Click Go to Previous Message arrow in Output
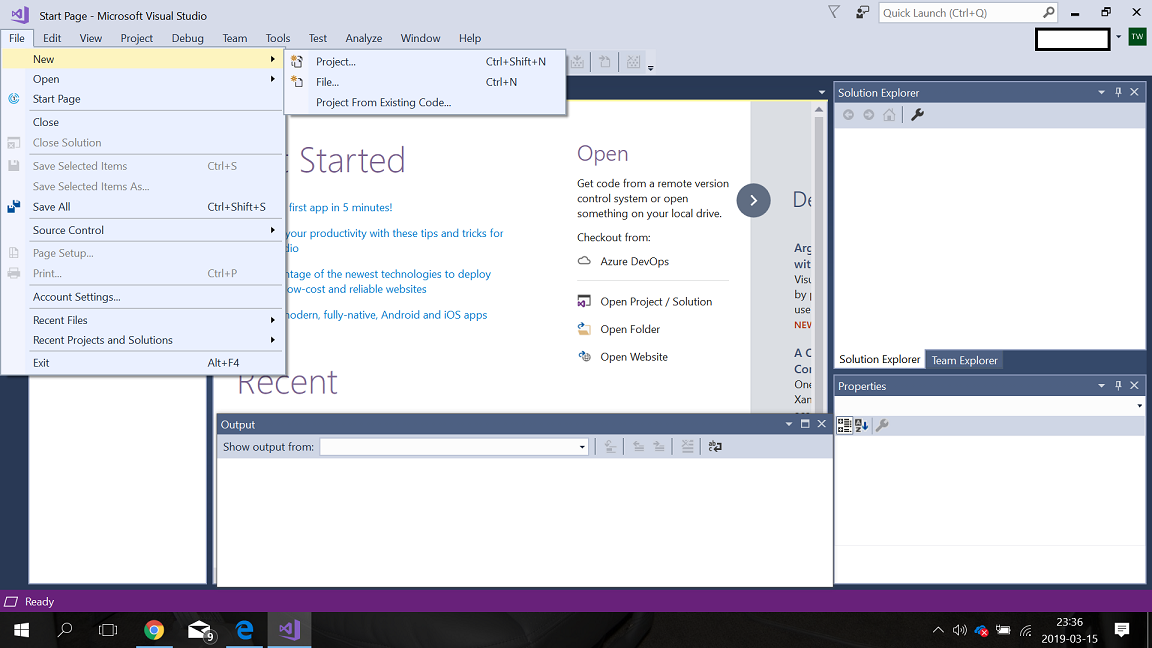This screenshot has width=1152, height=648. 638,447
